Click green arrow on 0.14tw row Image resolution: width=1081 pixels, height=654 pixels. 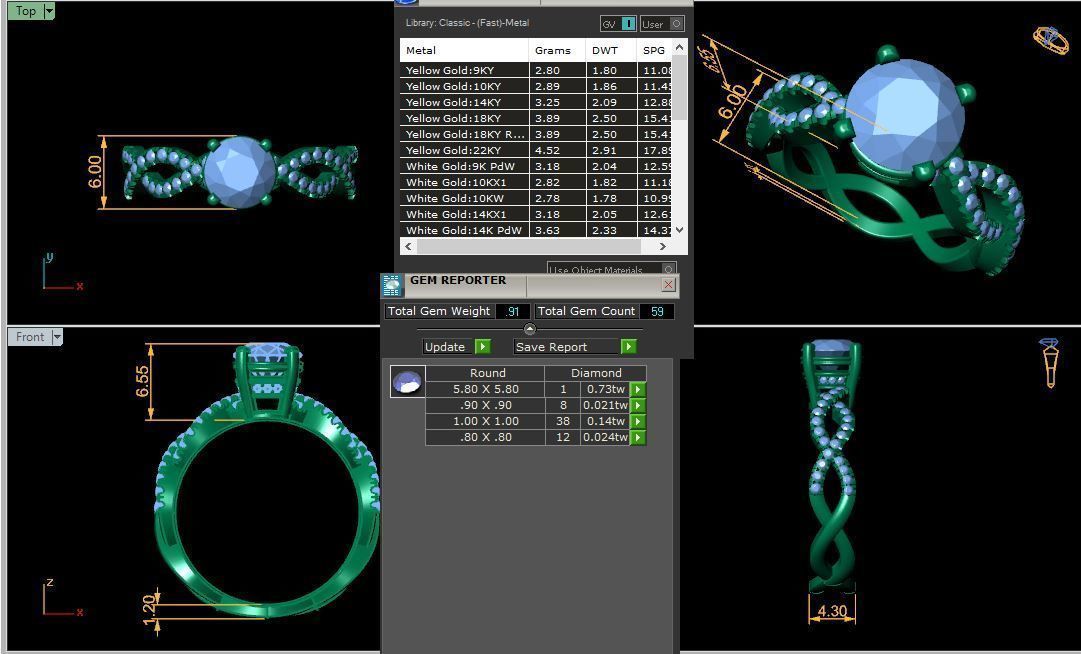[638, 421]
